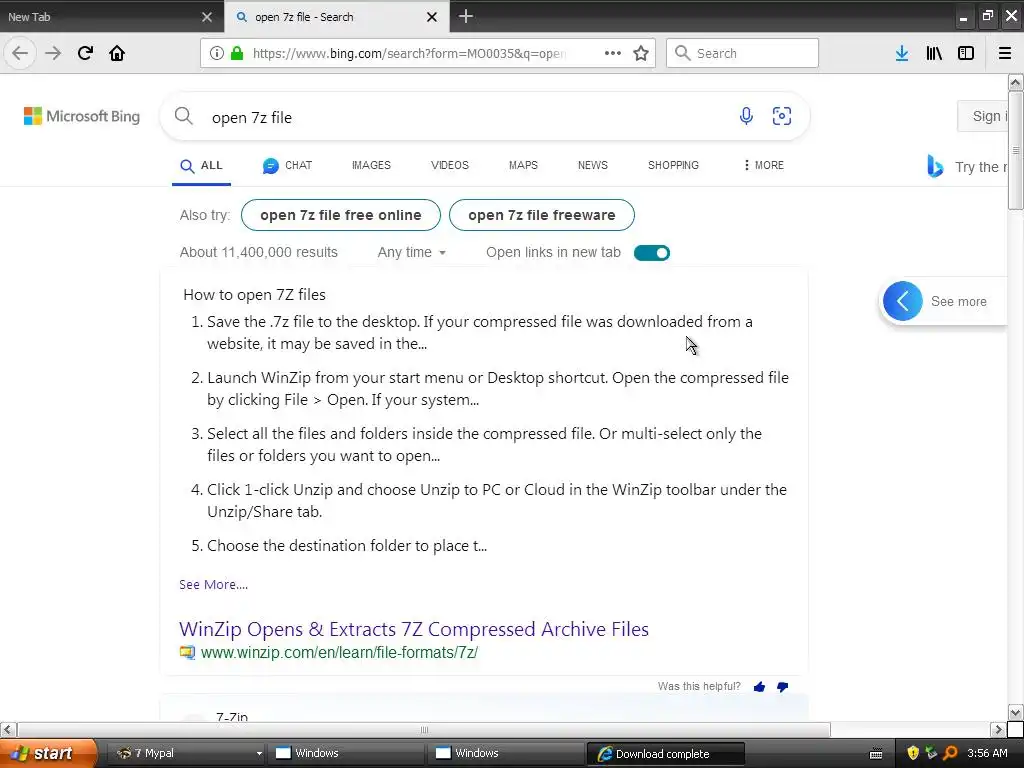Start voice search with the microphone
Screen dimensions: 1024x768
[746, 116]
